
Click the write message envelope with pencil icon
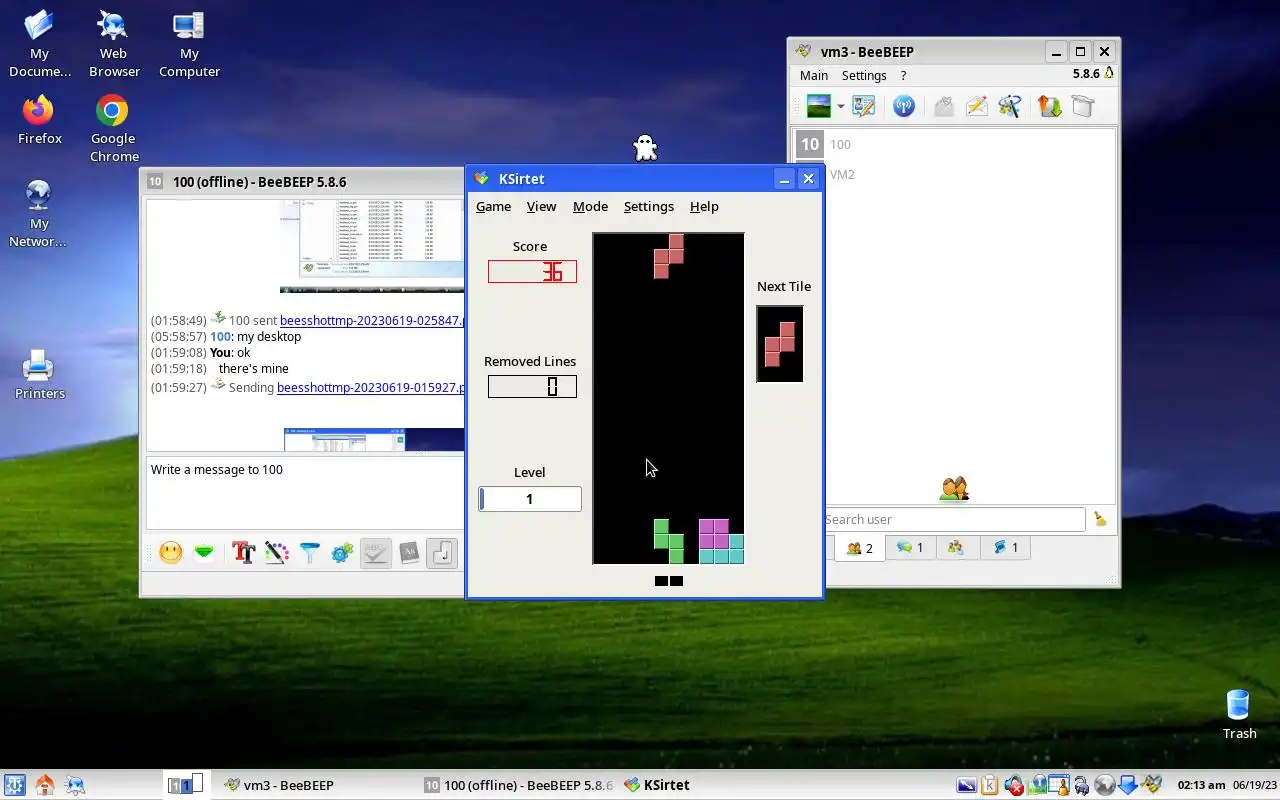[977, 106]
